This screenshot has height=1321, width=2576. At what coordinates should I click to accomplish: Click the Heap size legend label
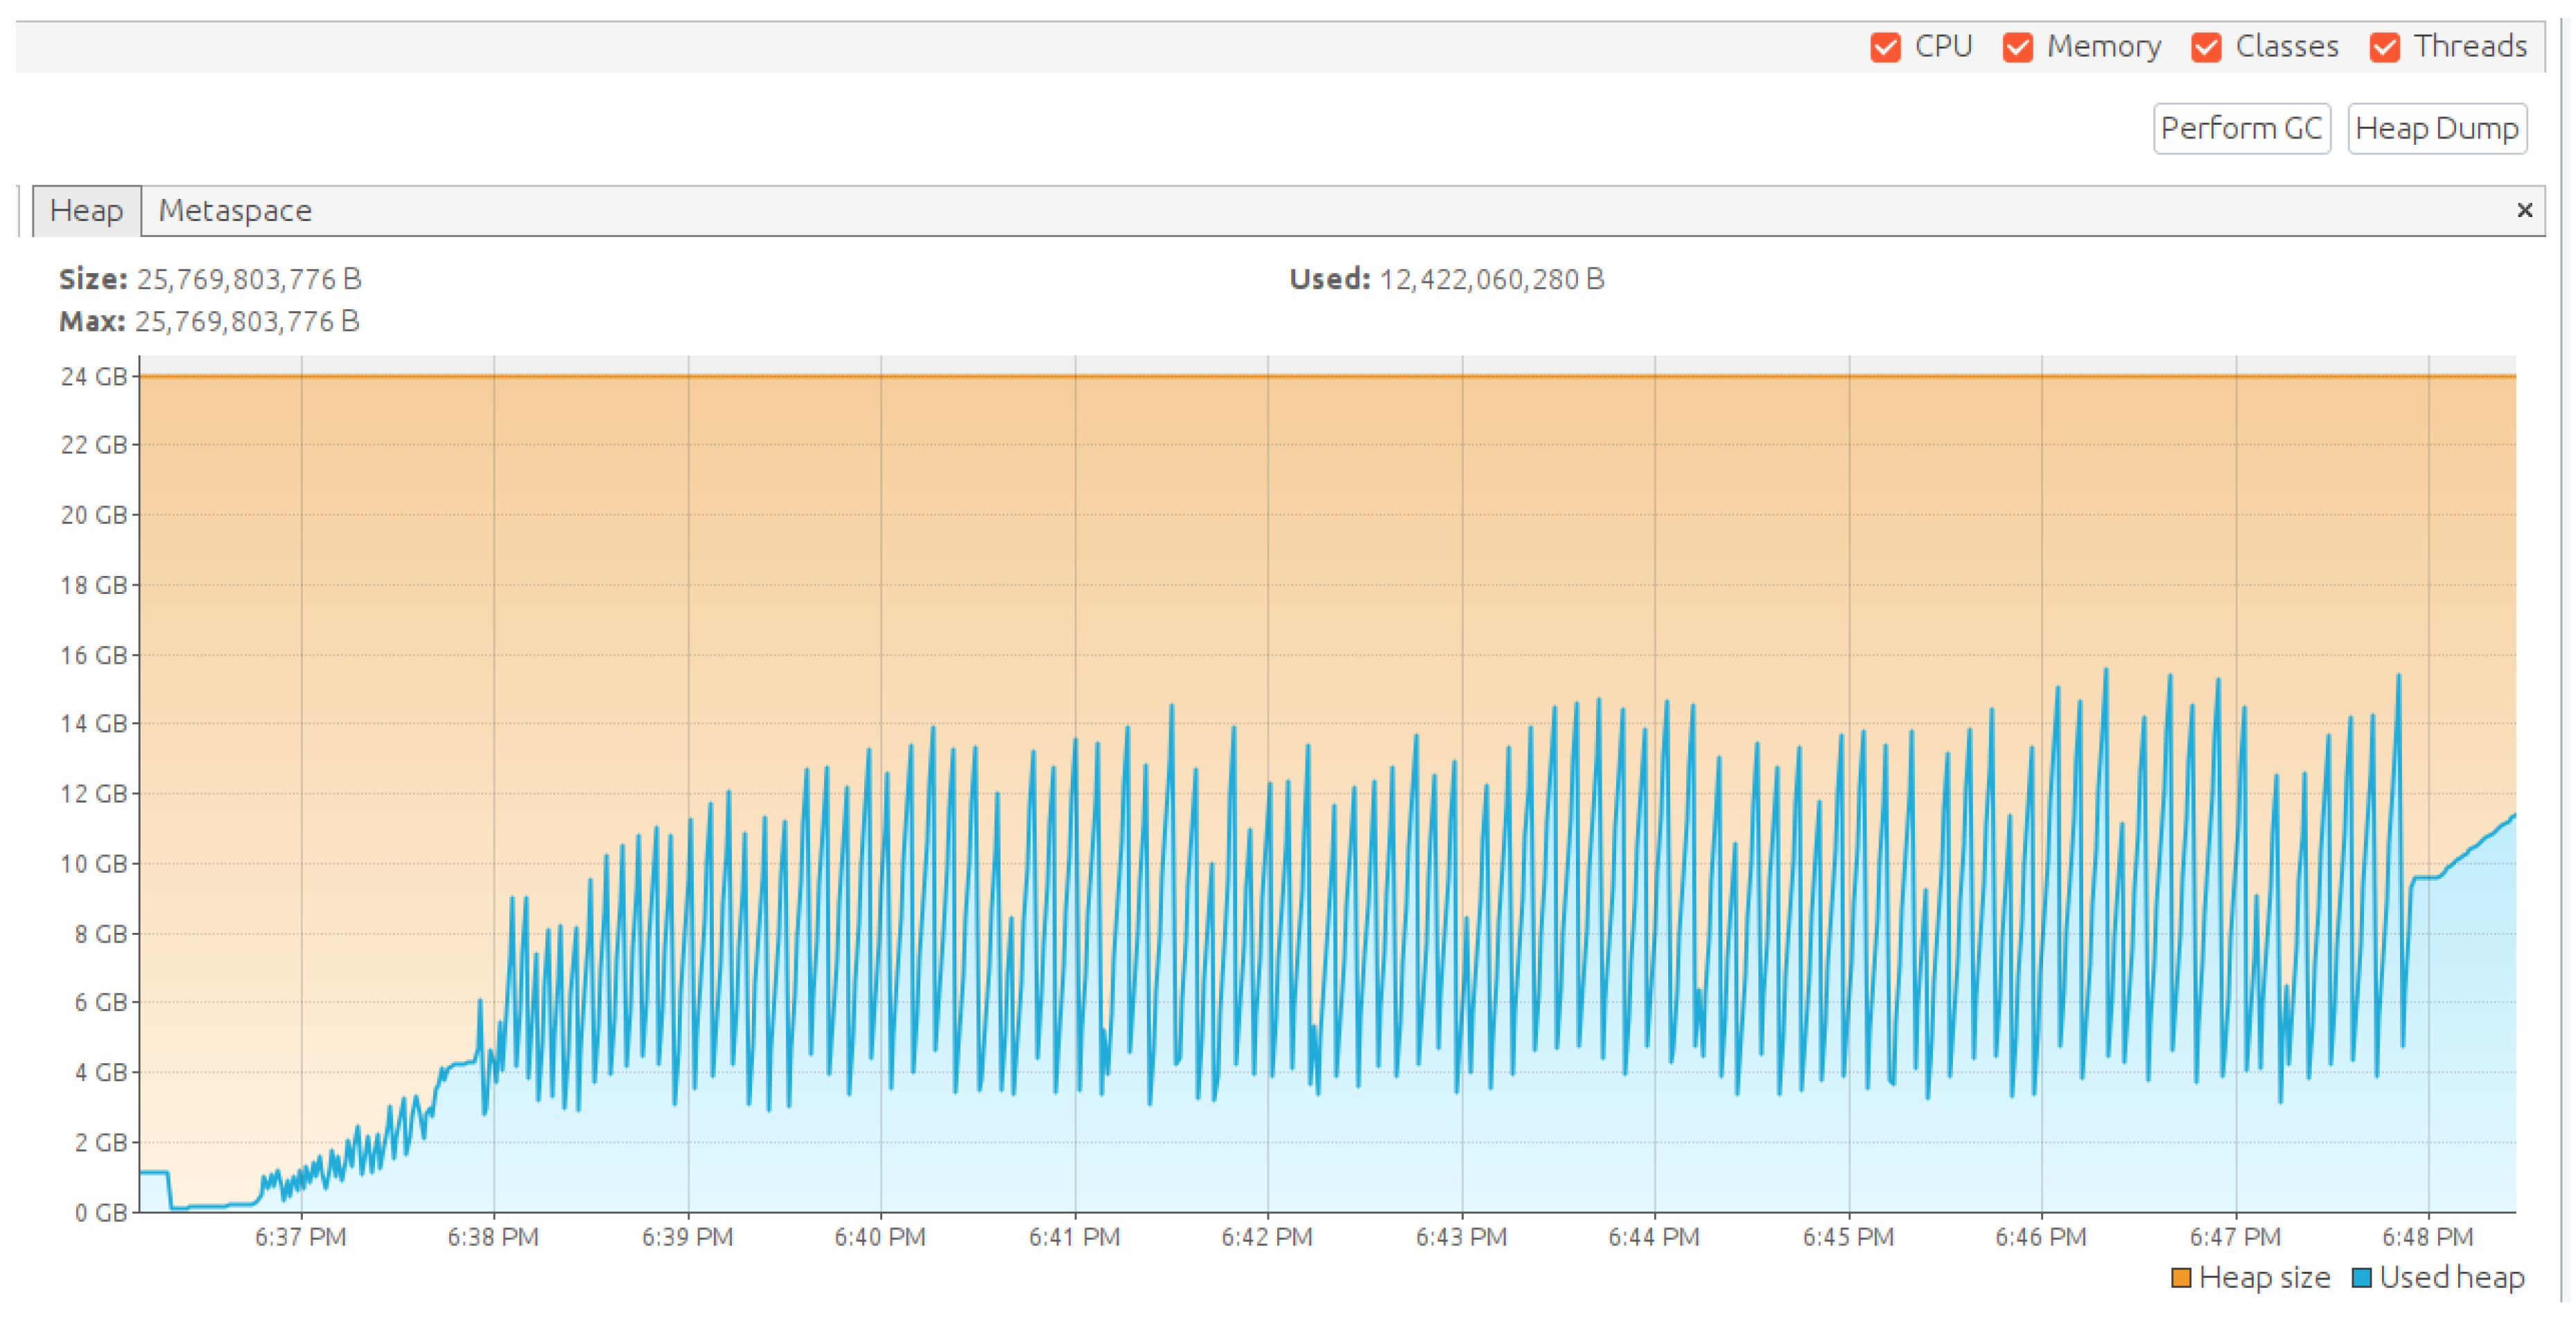[2264, 1278]
